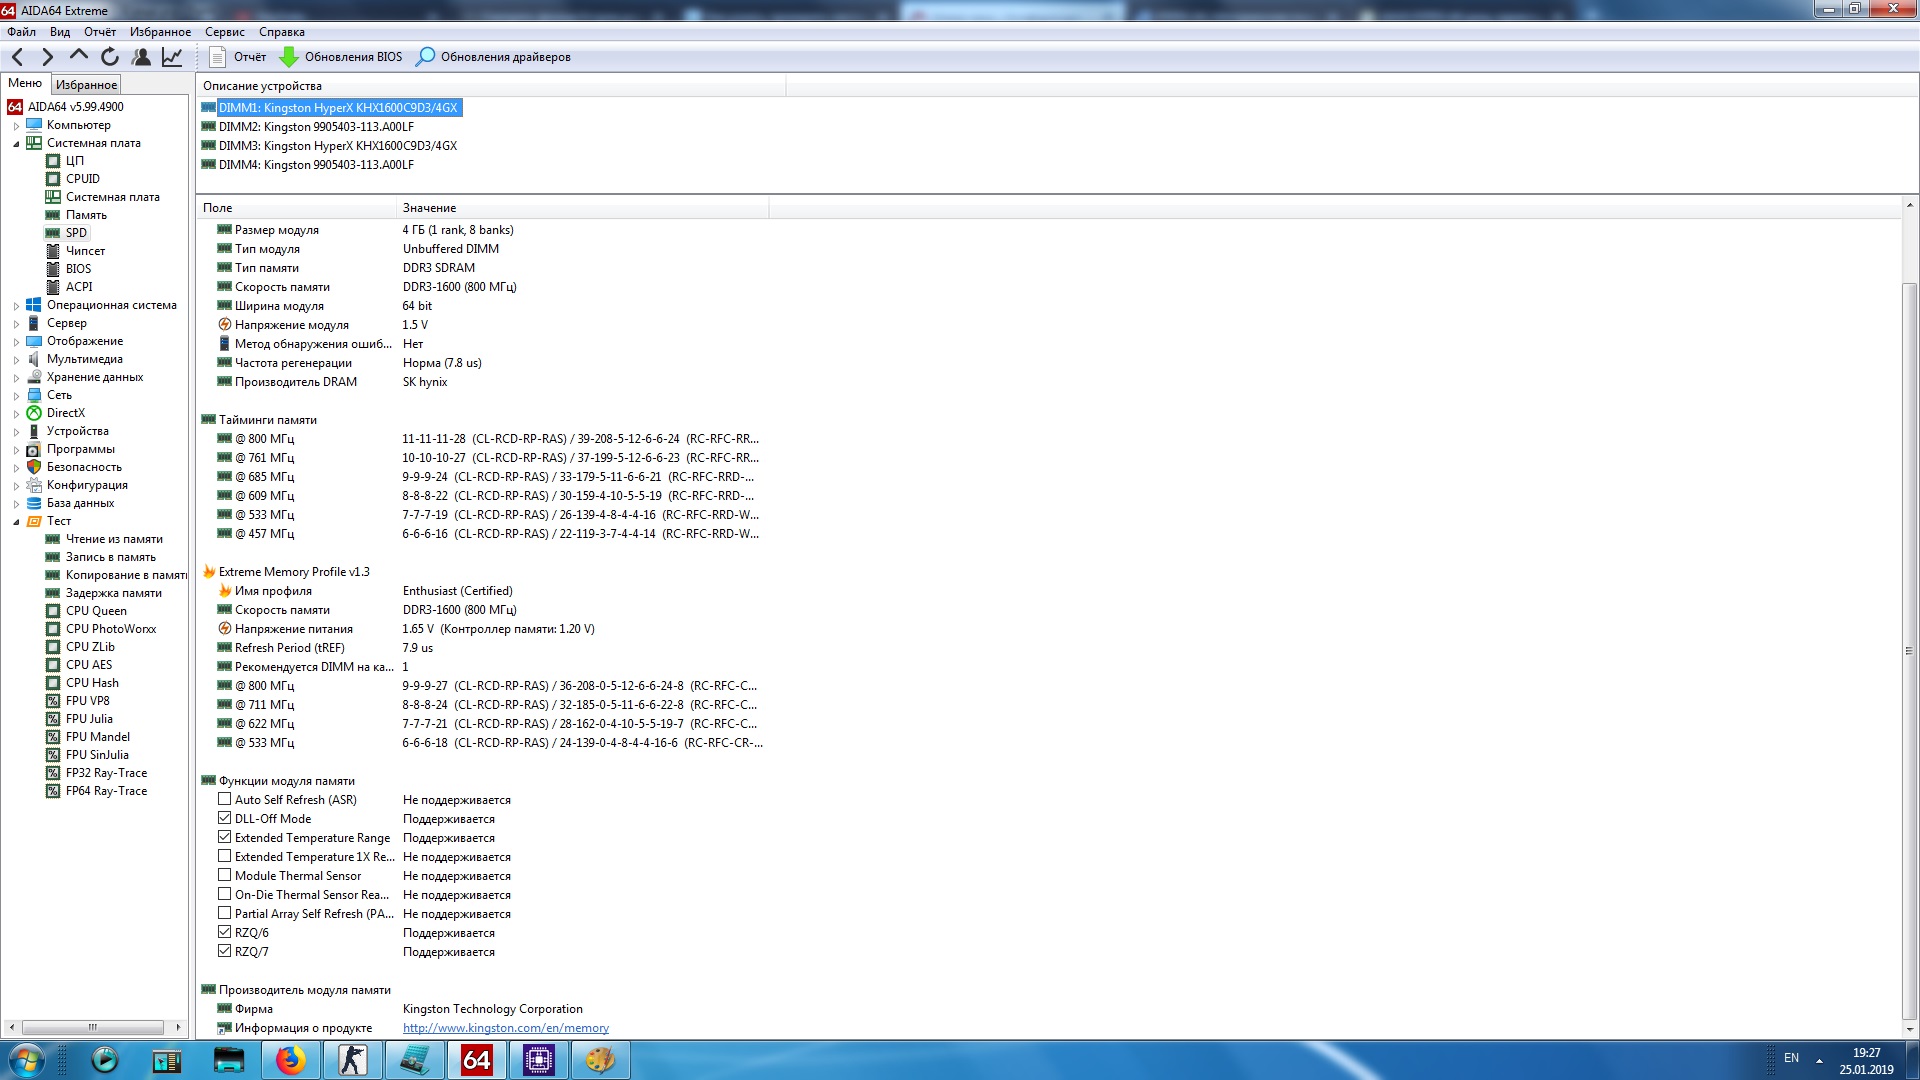The image size is (1920, 1080).
Task: Select DIMM2 Kingston 9905403 device entry
Action: pyautogui.click(x=316, y=127)
